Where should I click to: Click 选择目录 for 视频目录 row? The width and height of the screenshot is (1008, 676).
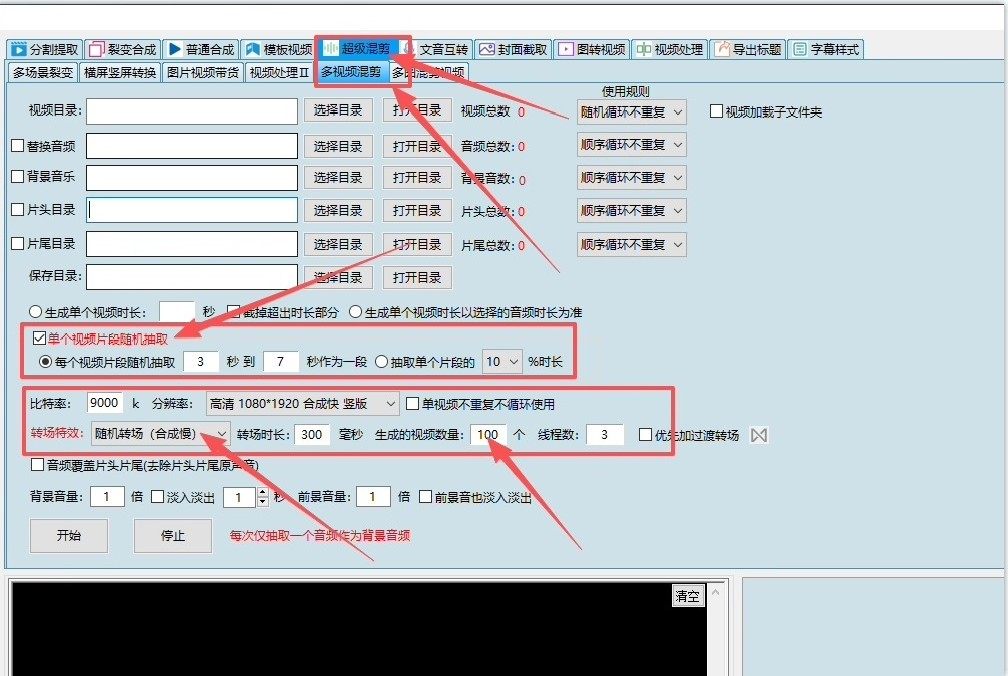pyautogui.click(x=338, y=111)
